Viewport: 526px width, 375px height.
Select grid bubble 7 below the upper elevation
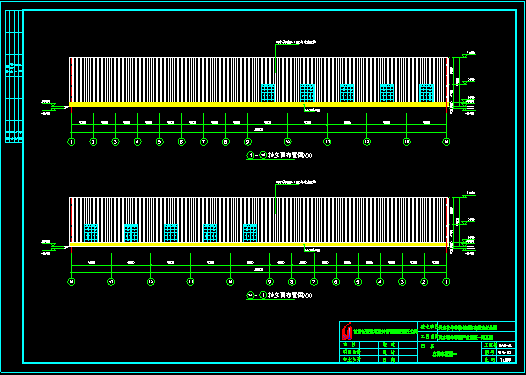[x=203, y=142]
